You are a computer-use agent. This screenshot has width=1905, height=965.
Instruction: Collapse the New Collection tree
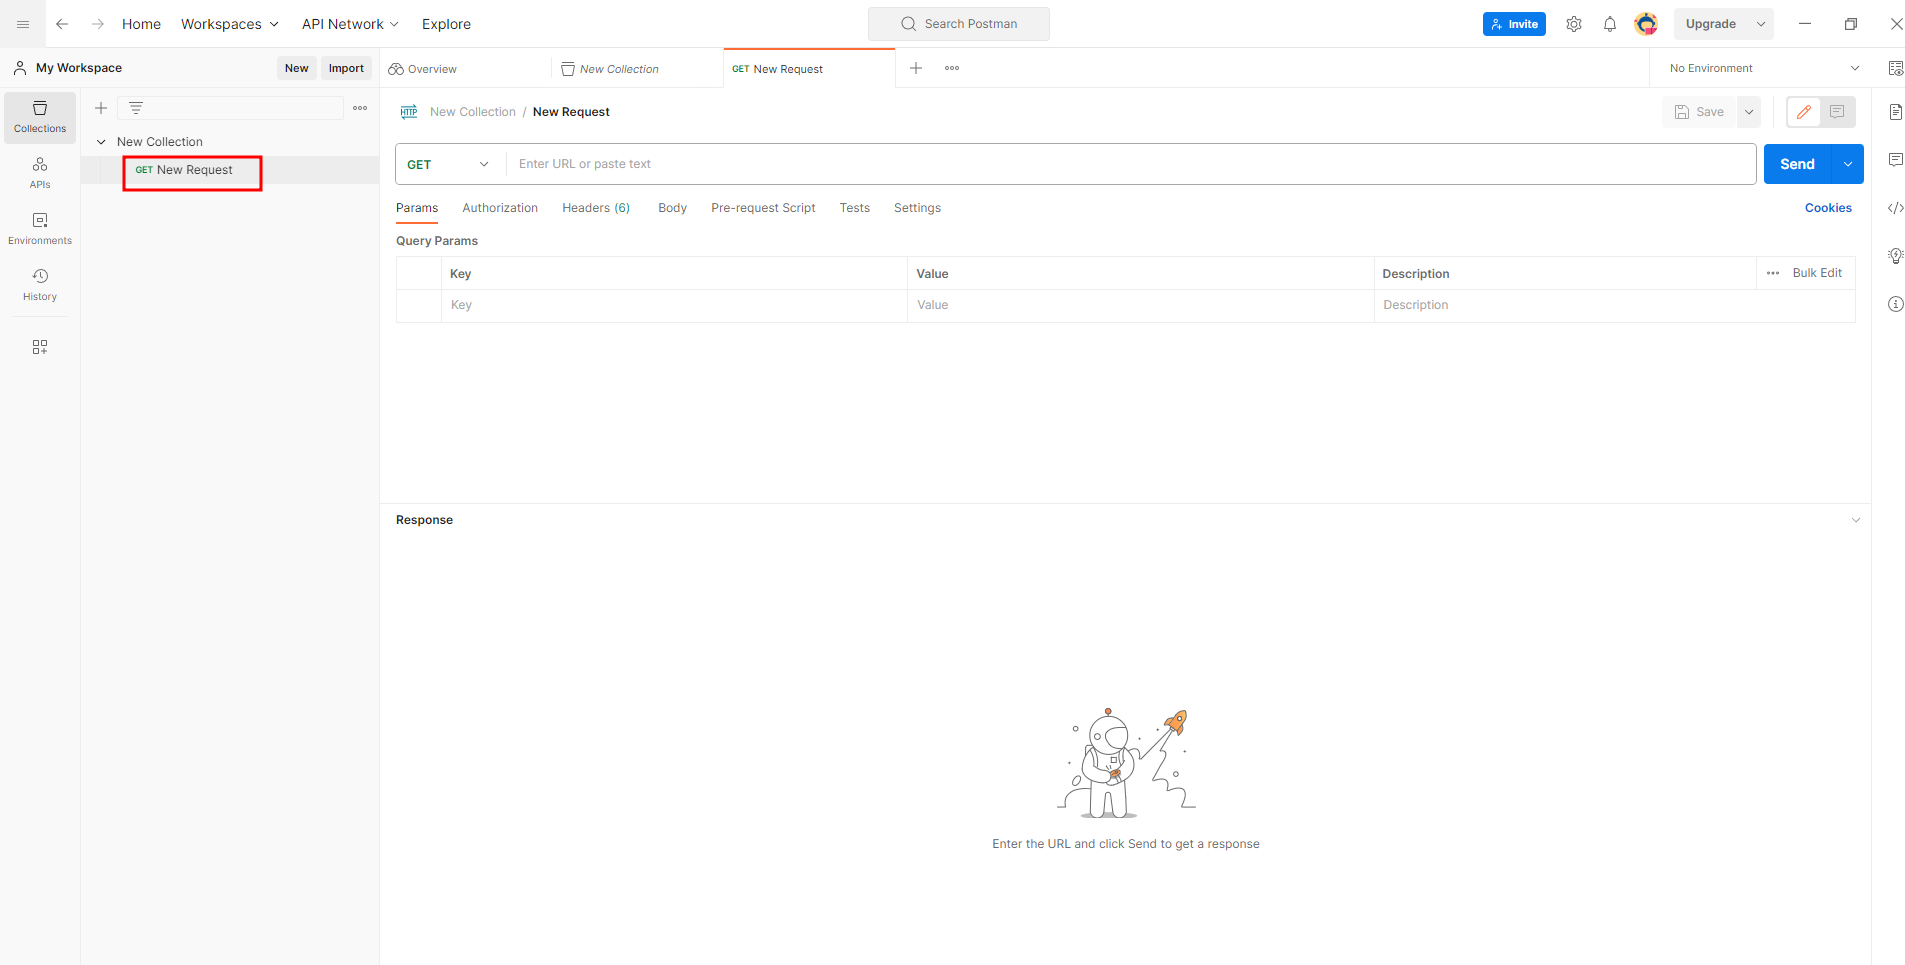click(101, 142)
